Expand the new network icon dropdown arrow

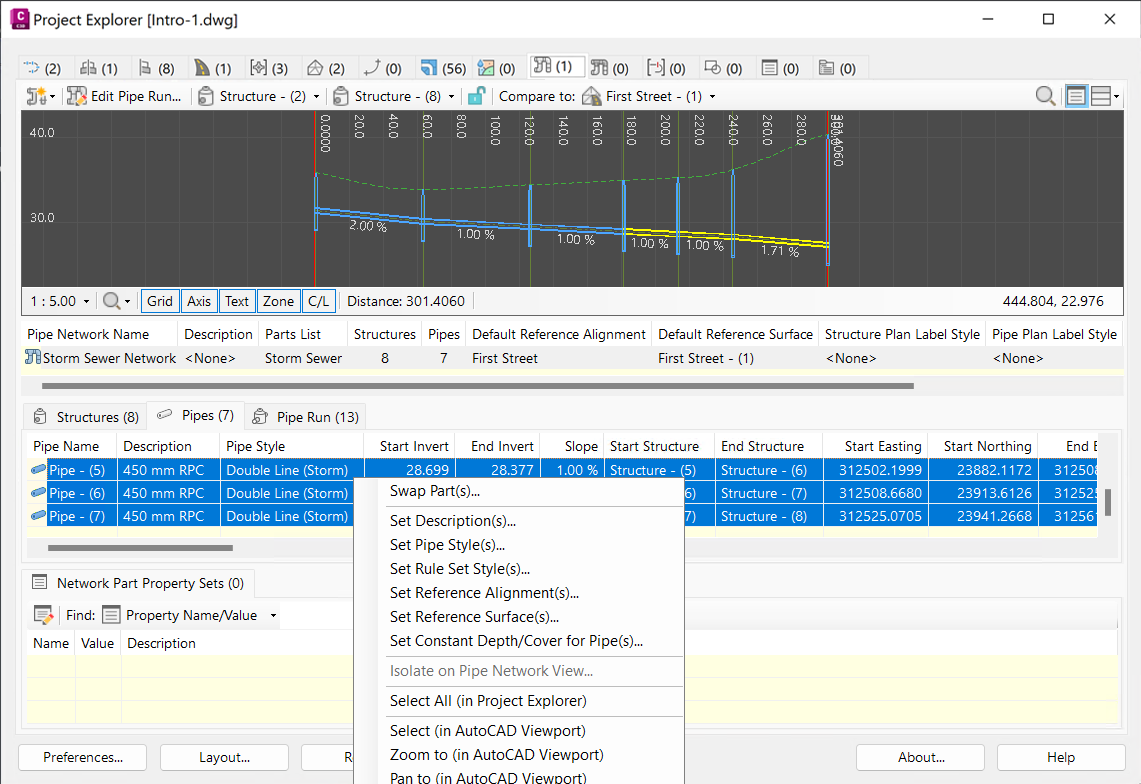click(52, 96)
